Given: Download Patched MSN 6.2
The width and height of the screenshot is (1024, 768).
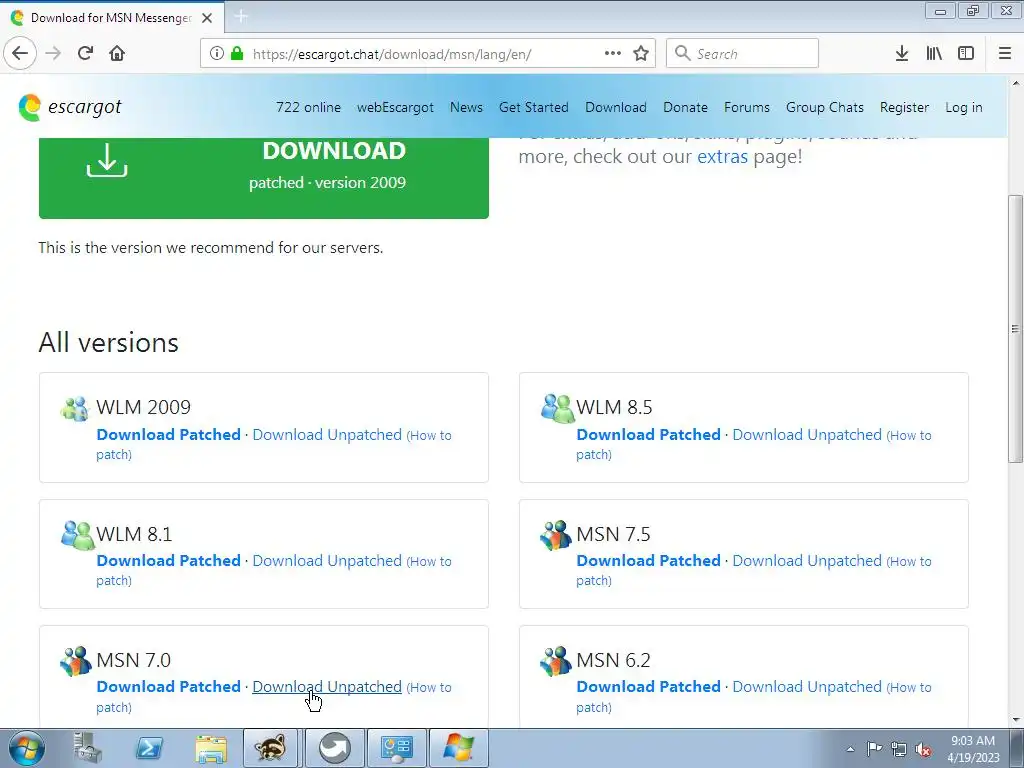Looking at the screenshot, I should point(648,687).
